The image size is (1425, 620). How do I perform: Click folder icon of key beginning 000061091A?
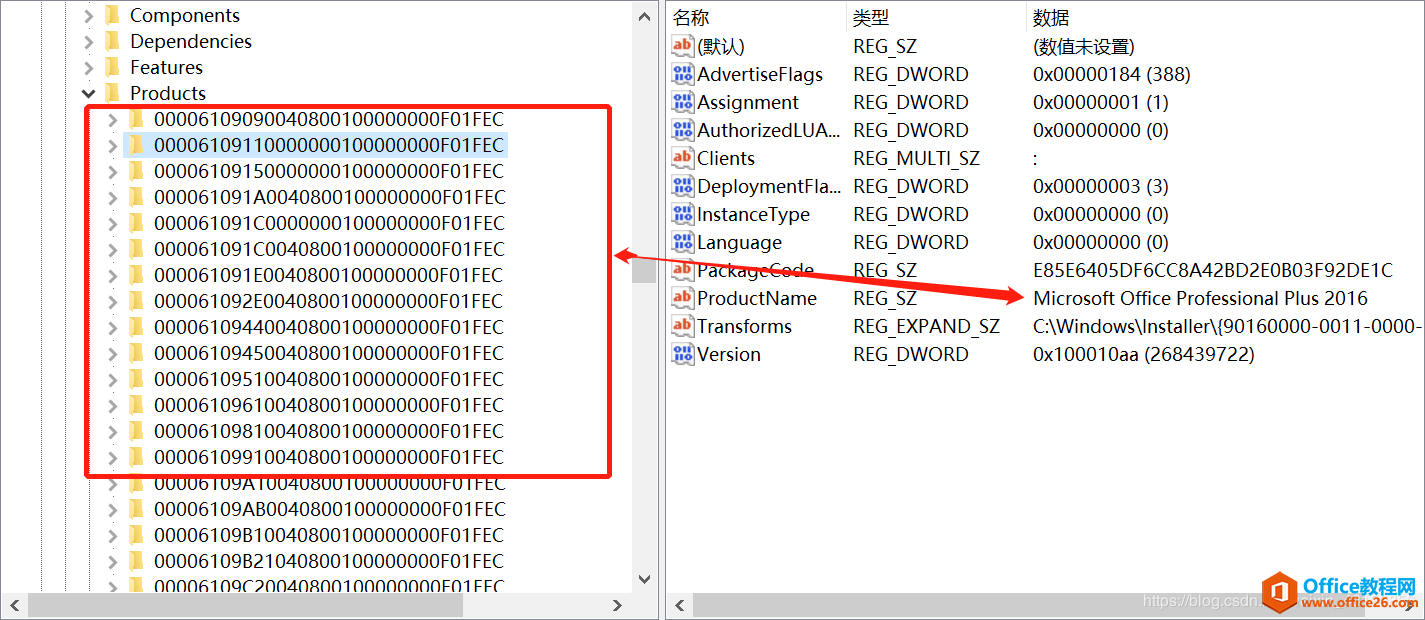tap(137, 197)
